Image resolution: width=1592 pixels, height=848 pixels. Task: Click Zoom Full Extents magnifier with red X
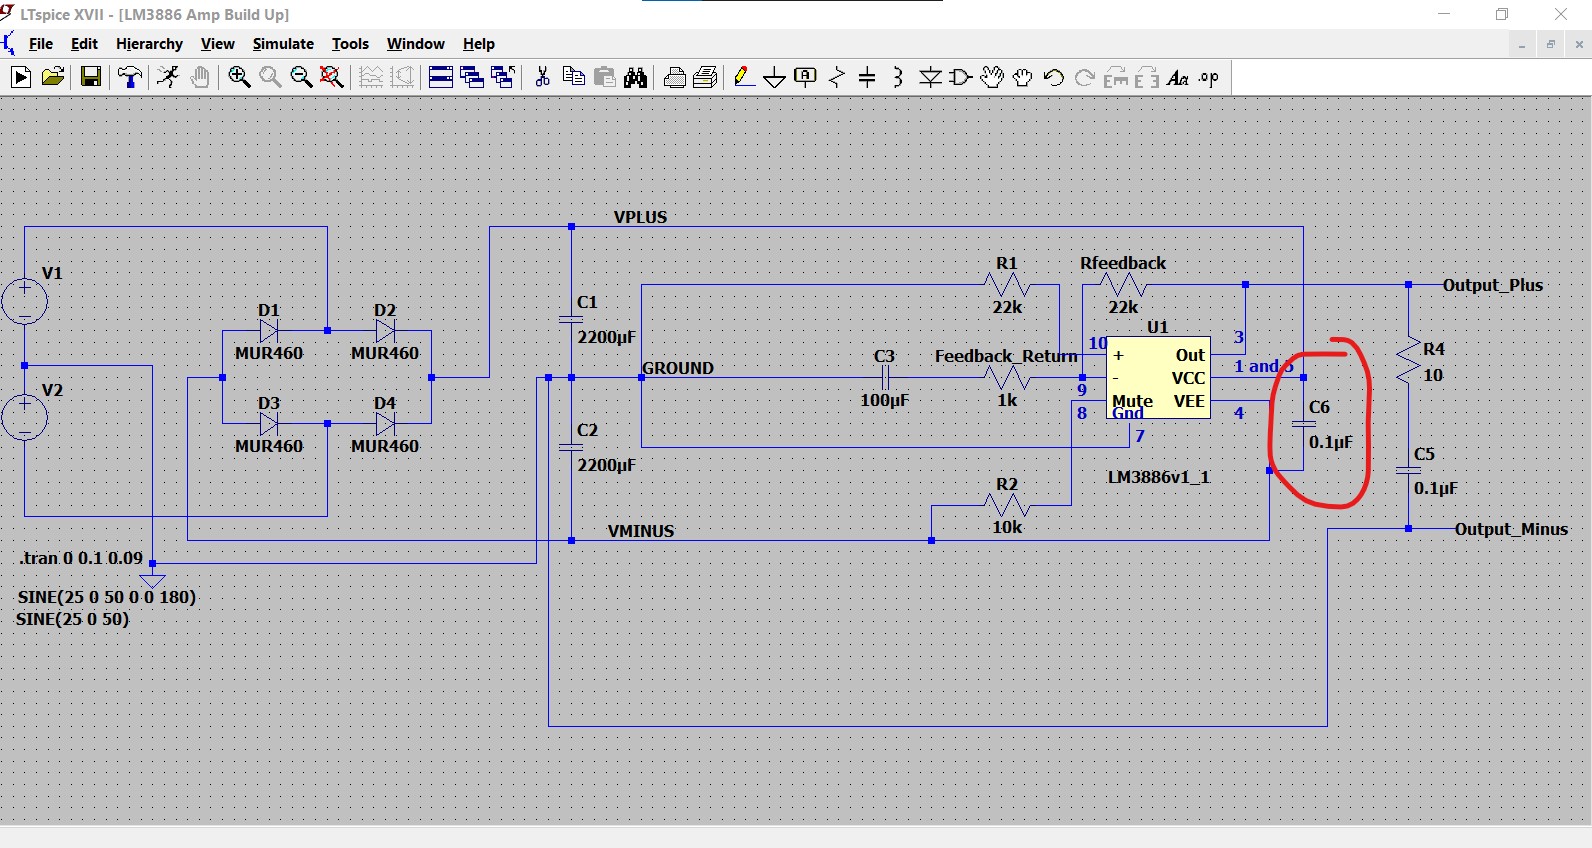pyautogui.click(x=332, y=78)
